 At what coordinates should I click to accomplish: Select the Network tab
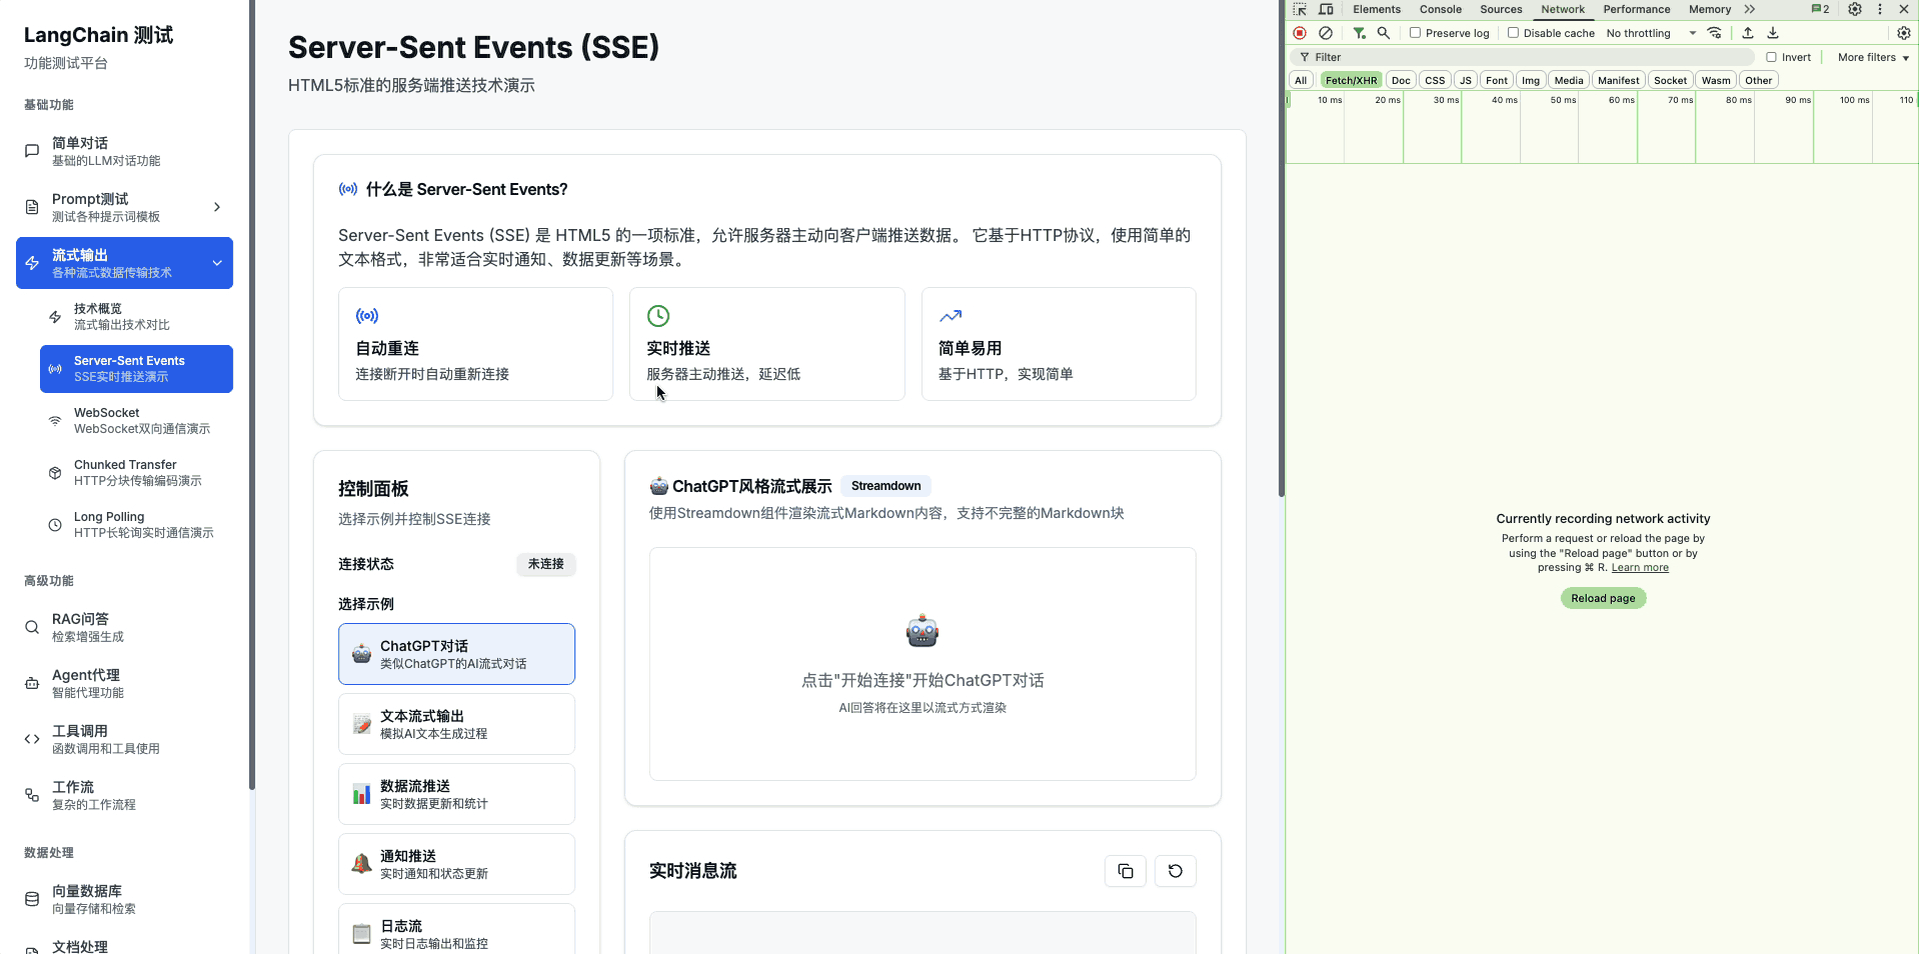pyautogui.click(x=1563, y=9)
